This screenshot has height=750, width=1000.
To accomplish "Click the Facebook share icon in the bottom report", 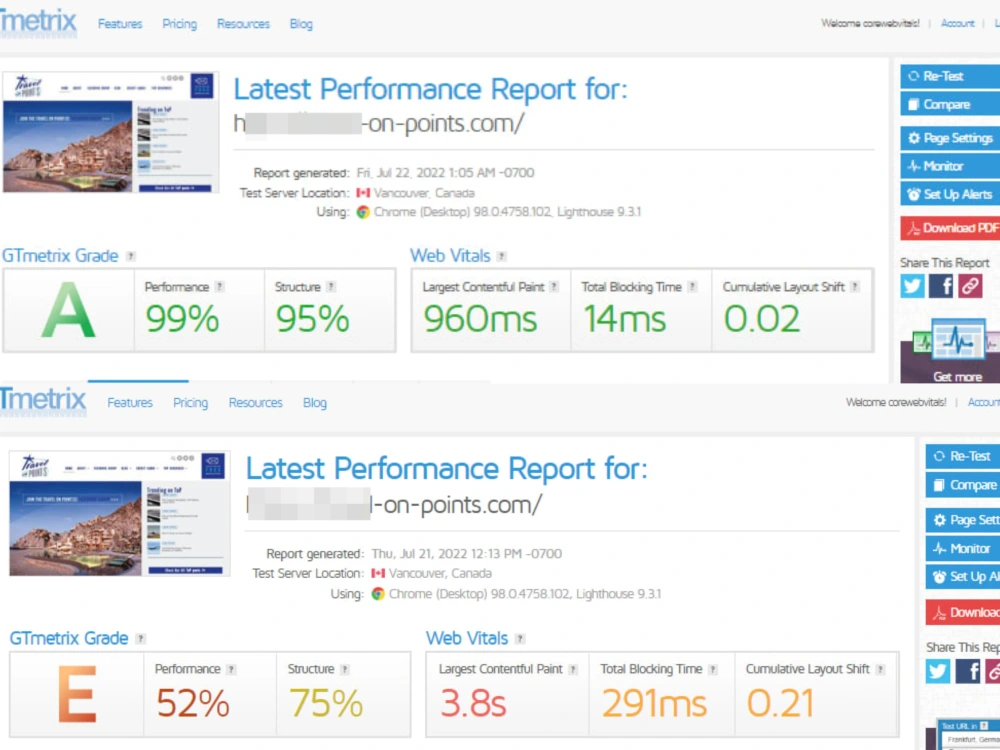I will (967, 672).
